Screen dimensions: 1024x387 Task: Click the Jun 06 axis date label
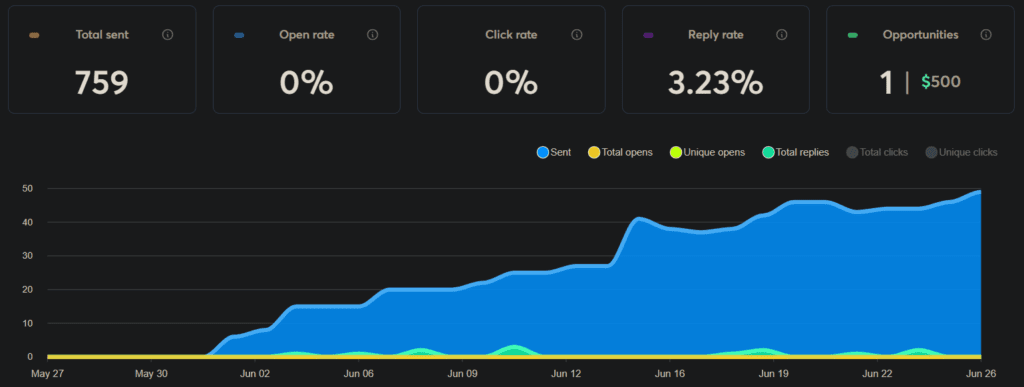[359, 374]
